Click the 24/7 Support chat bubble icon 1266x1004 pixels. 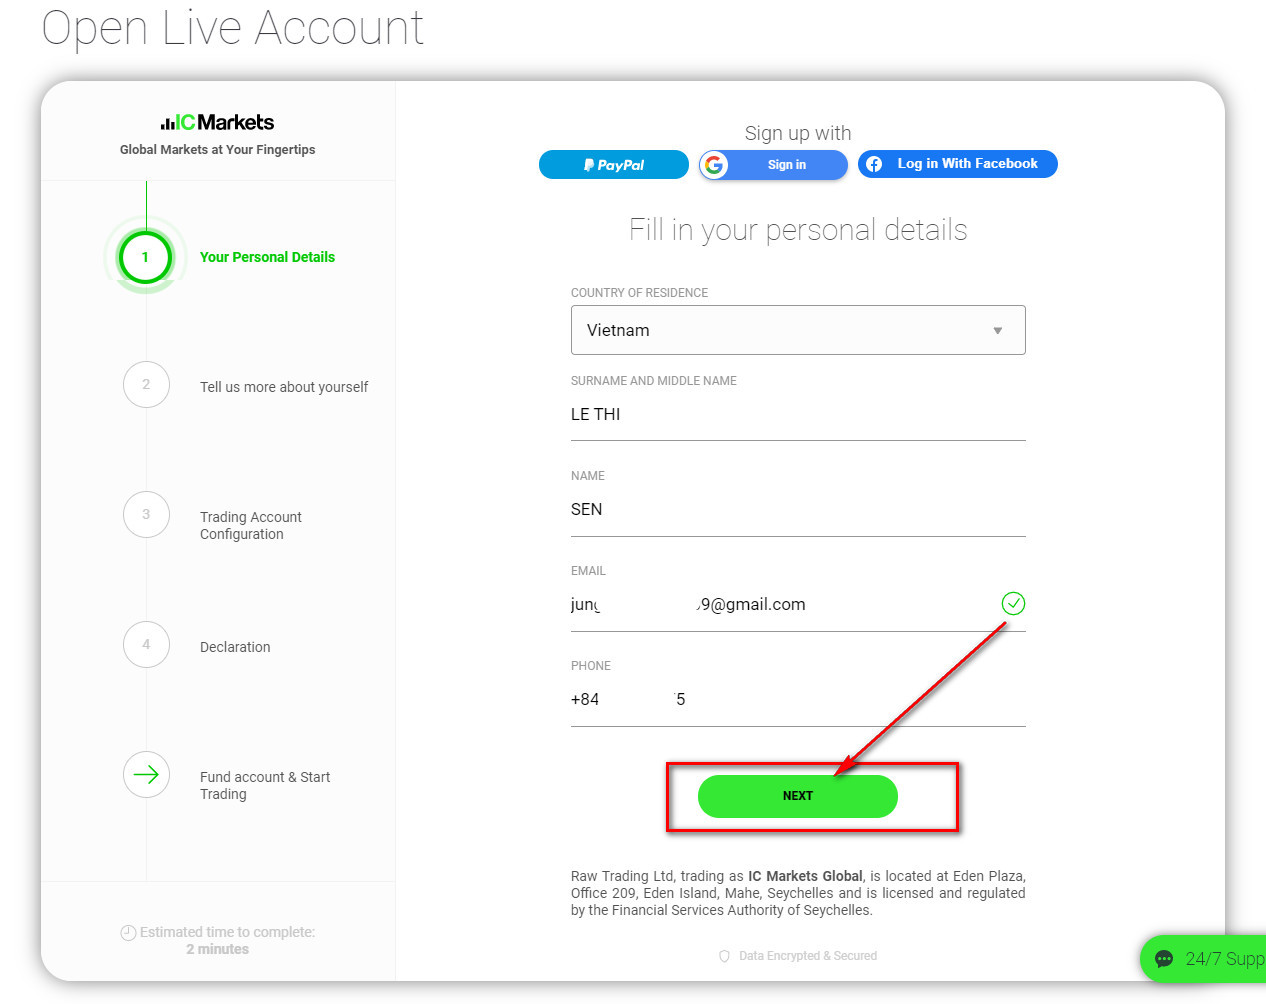(1164, 959)
